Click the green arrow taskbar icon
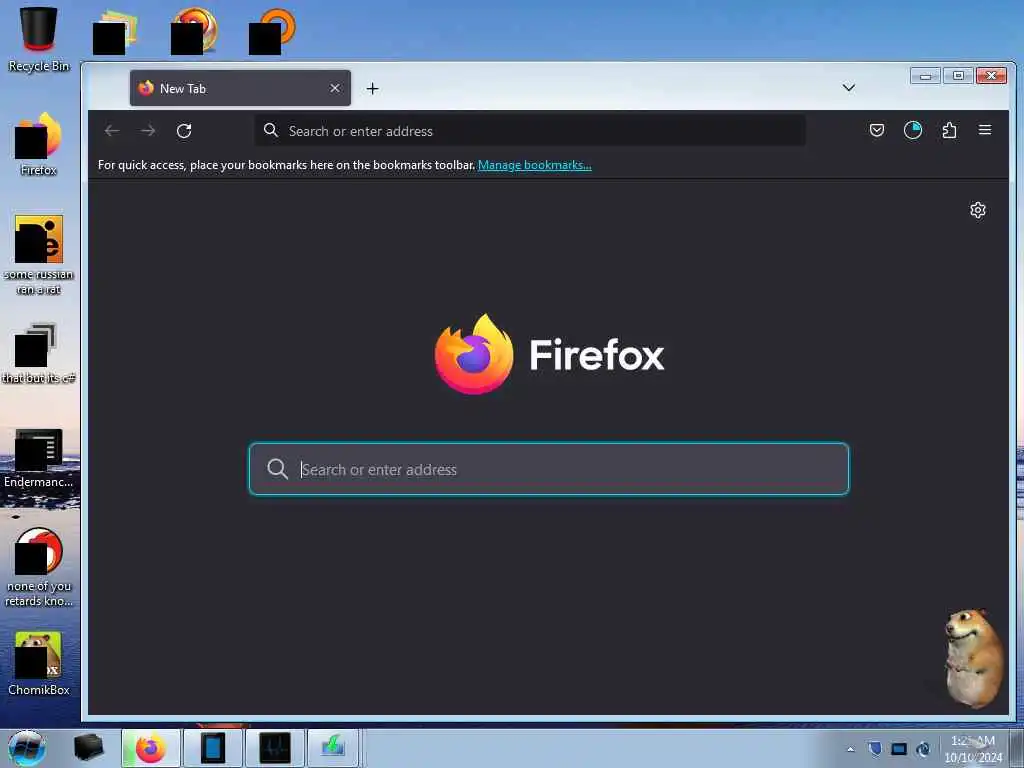This screenshot has height=768, width=1024. (x=333, y=748)
